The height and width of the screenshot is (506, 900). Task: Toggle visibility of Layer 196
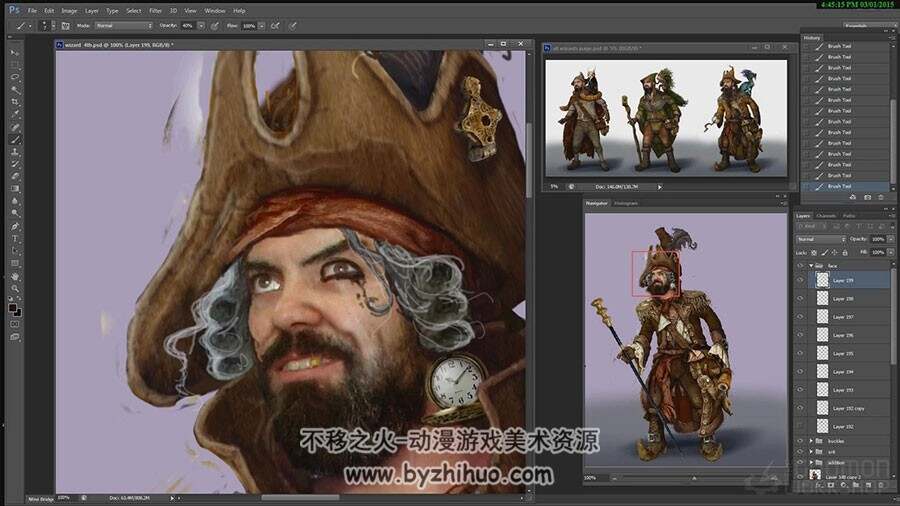pyautogui.click(x=800, y=335)
